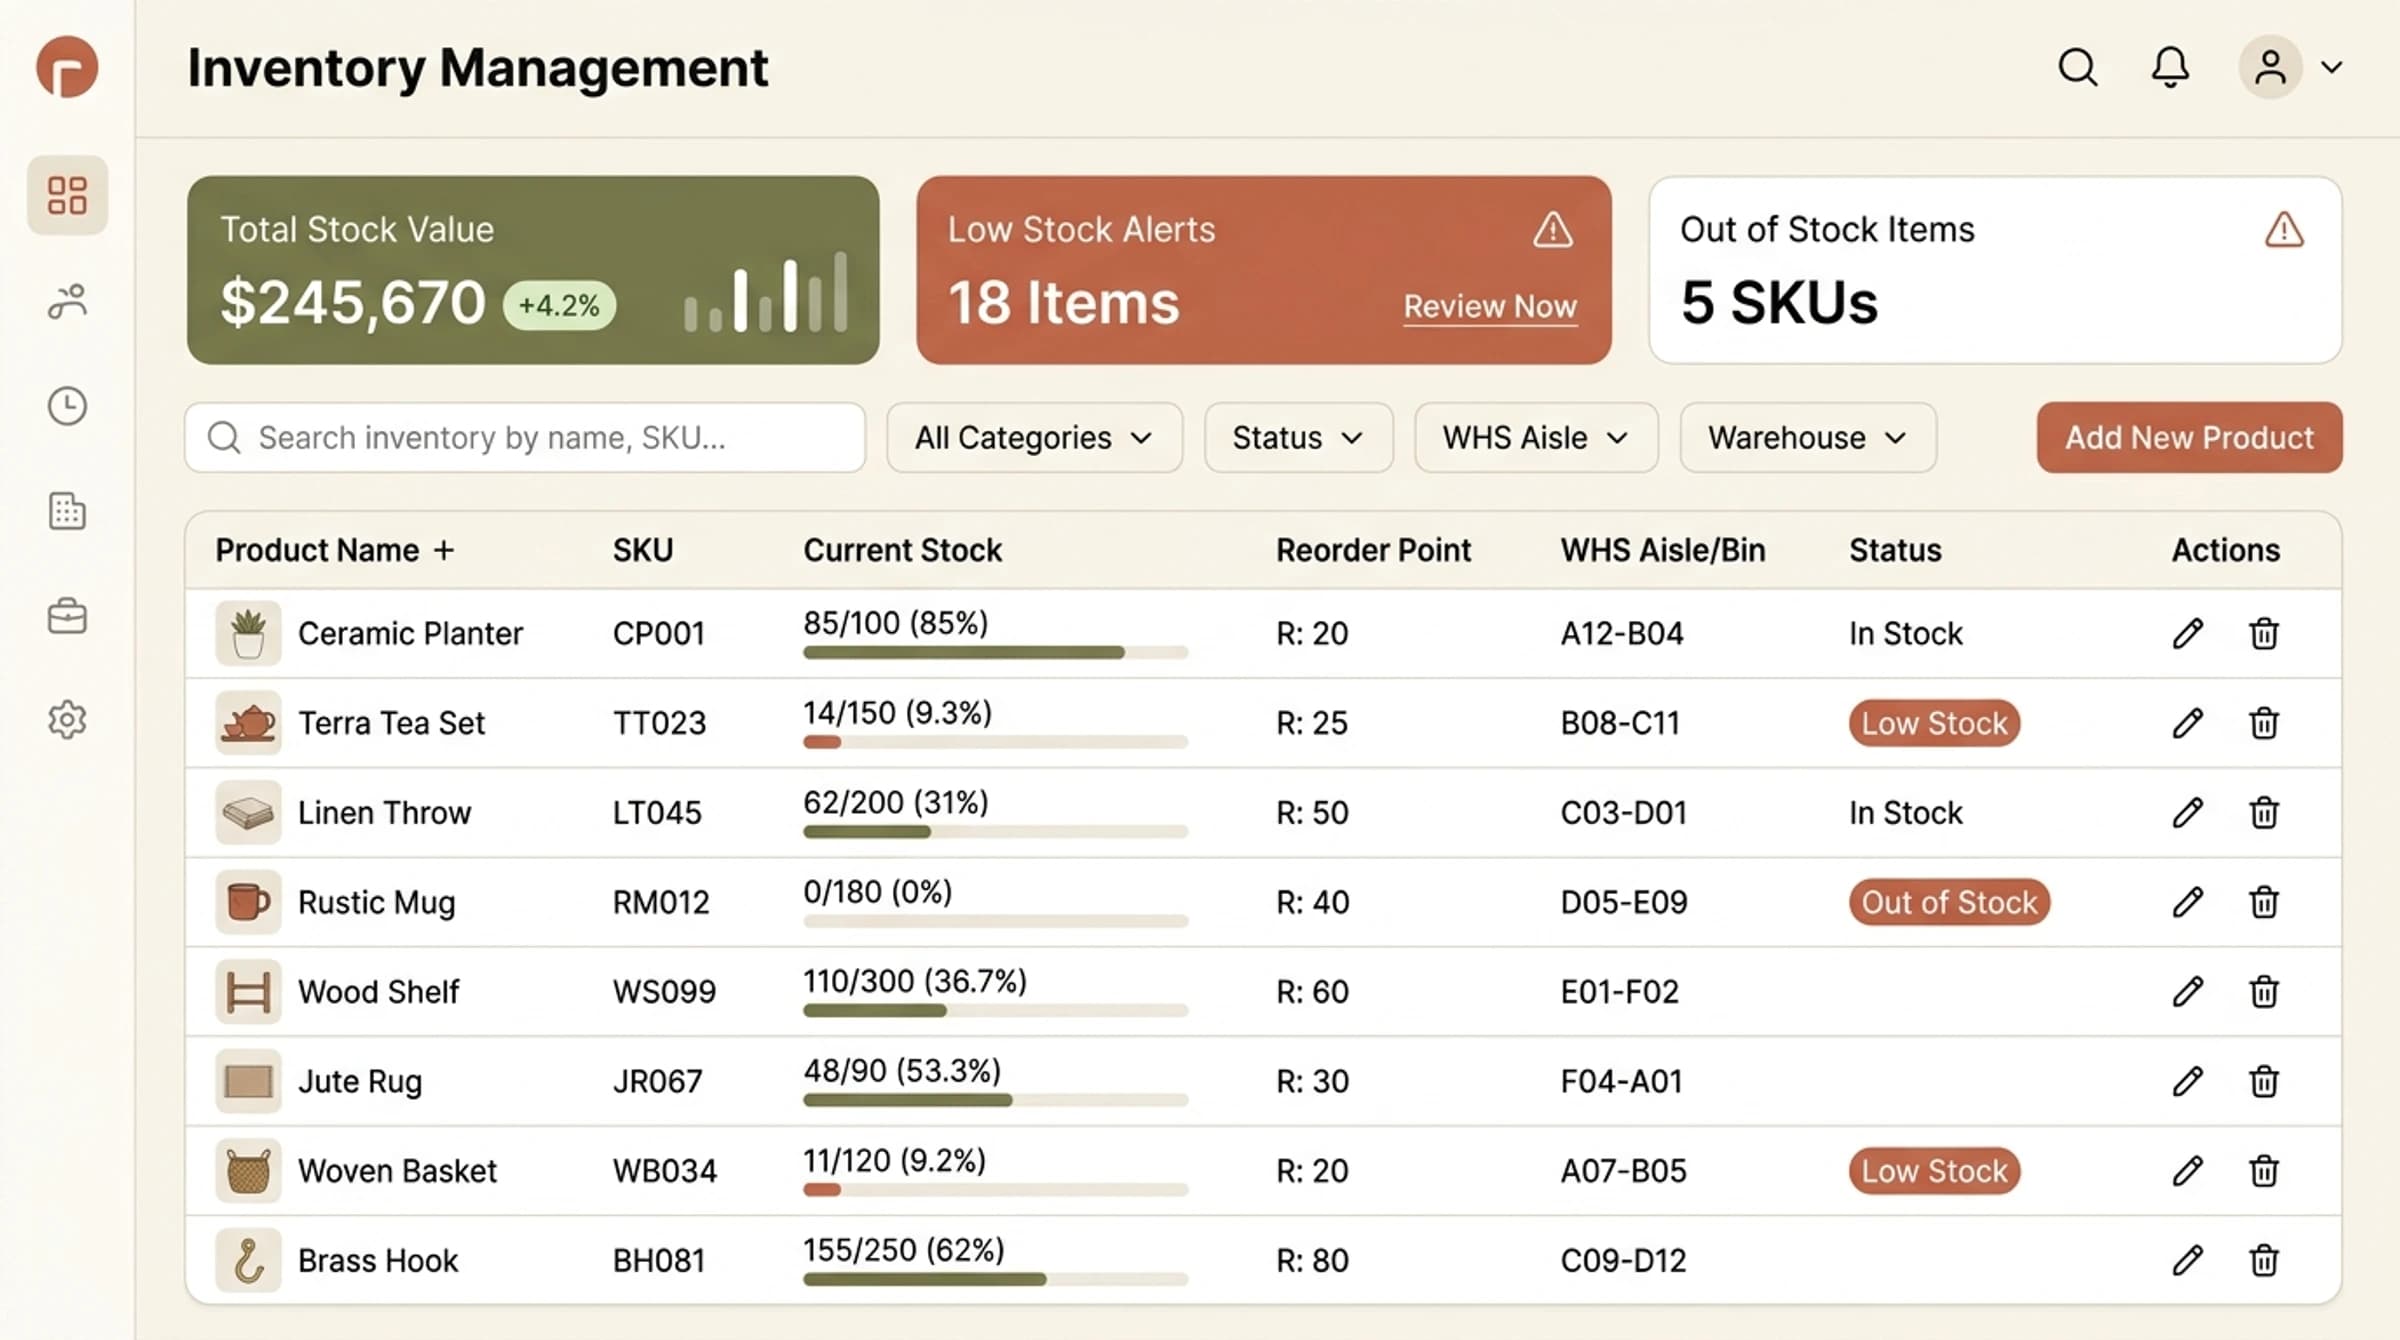
Task: Sort by Status column header
Action: coord(1895,550)
